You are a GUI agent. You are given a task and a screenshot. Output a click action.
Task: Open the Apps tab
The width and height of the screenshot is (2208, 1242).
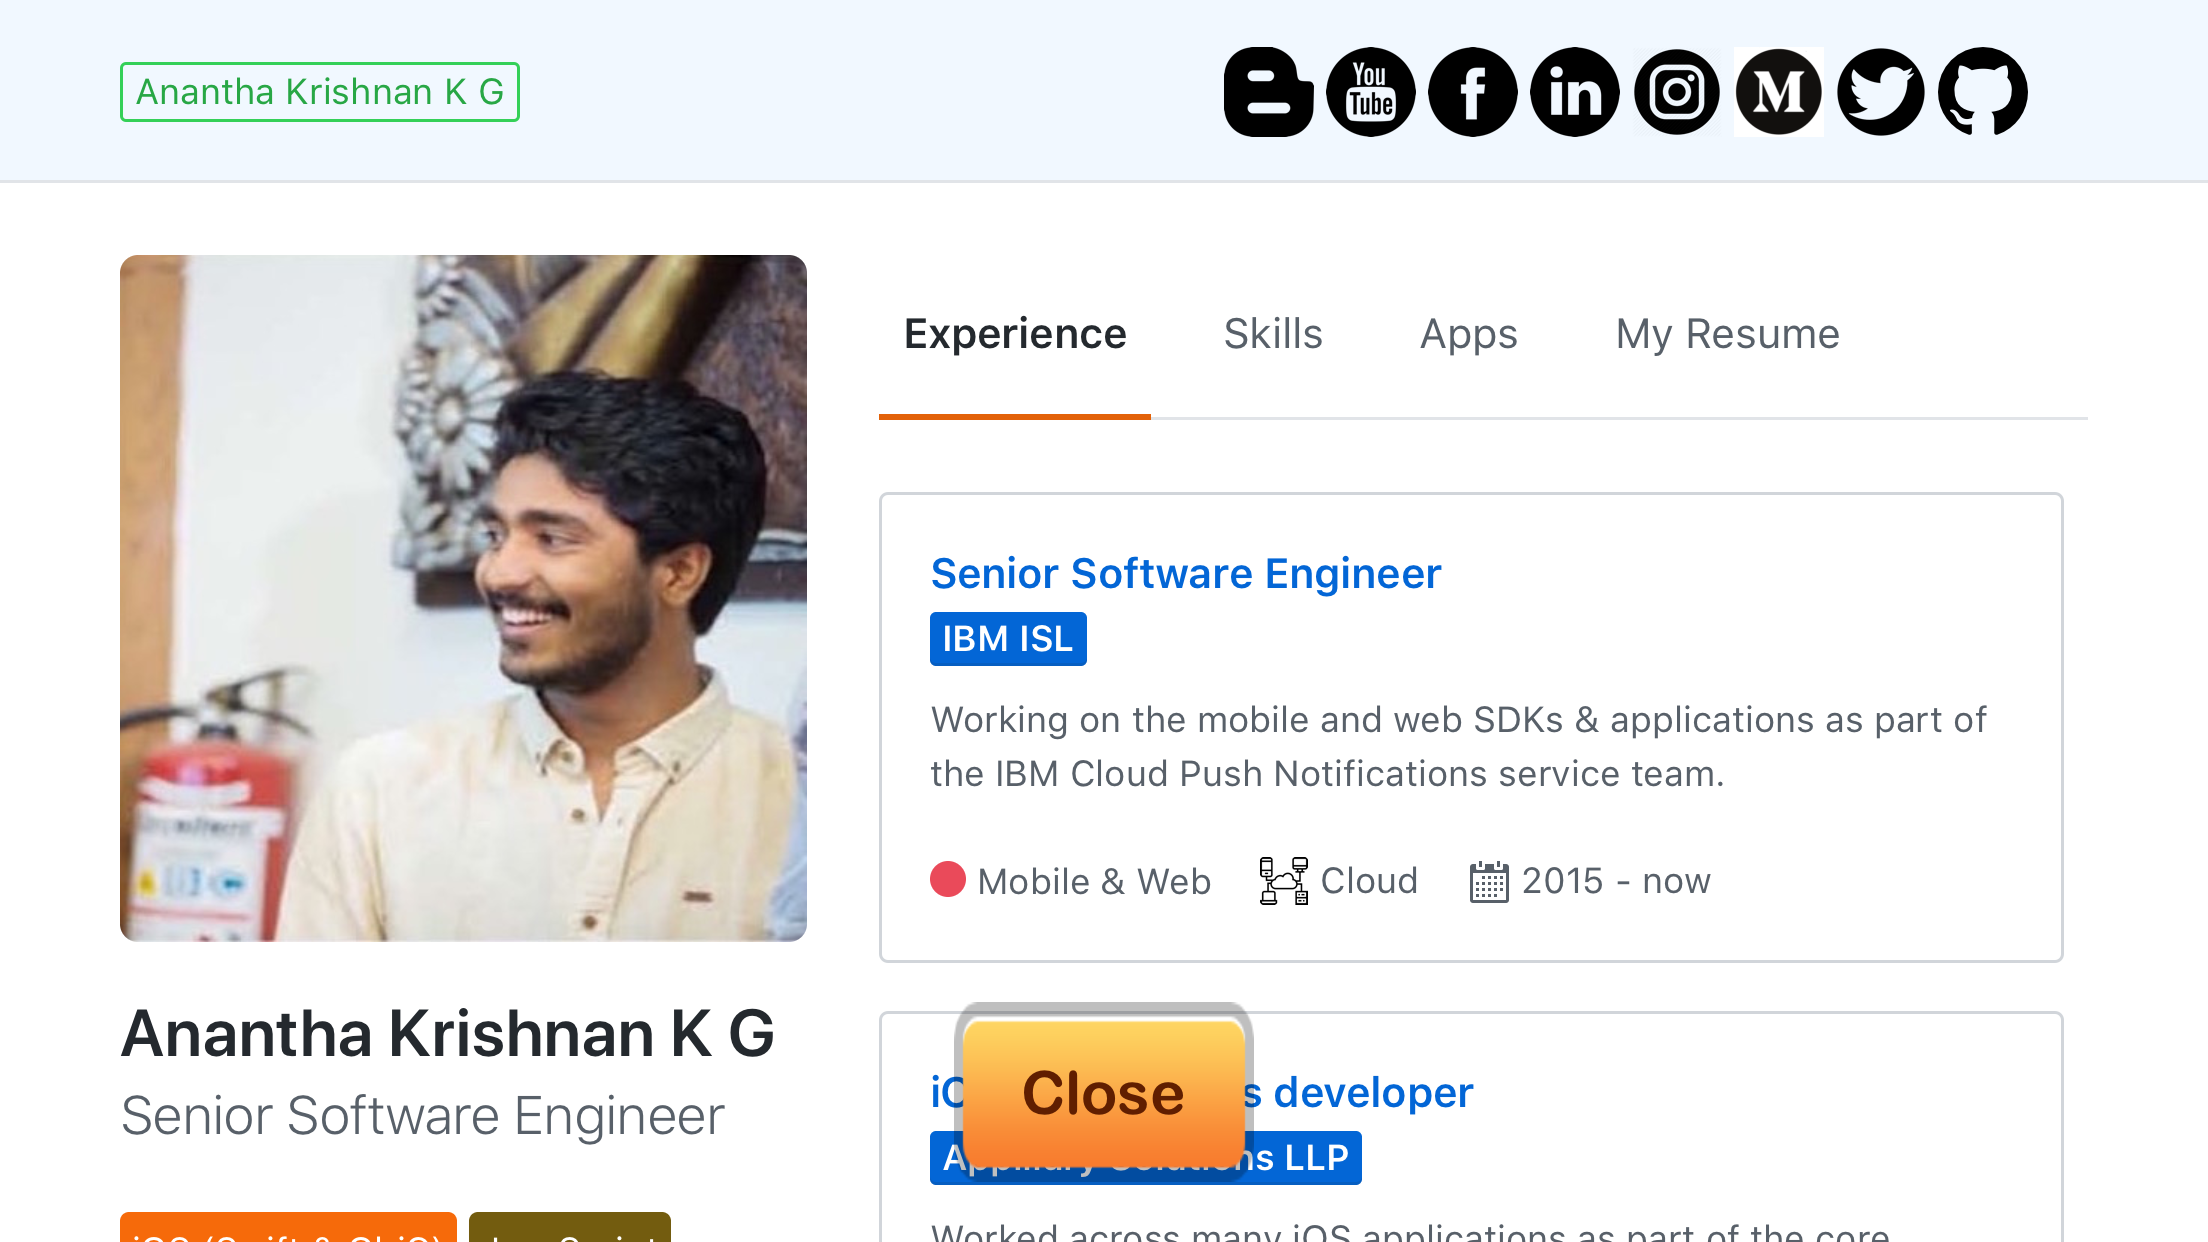(1468, 334)
